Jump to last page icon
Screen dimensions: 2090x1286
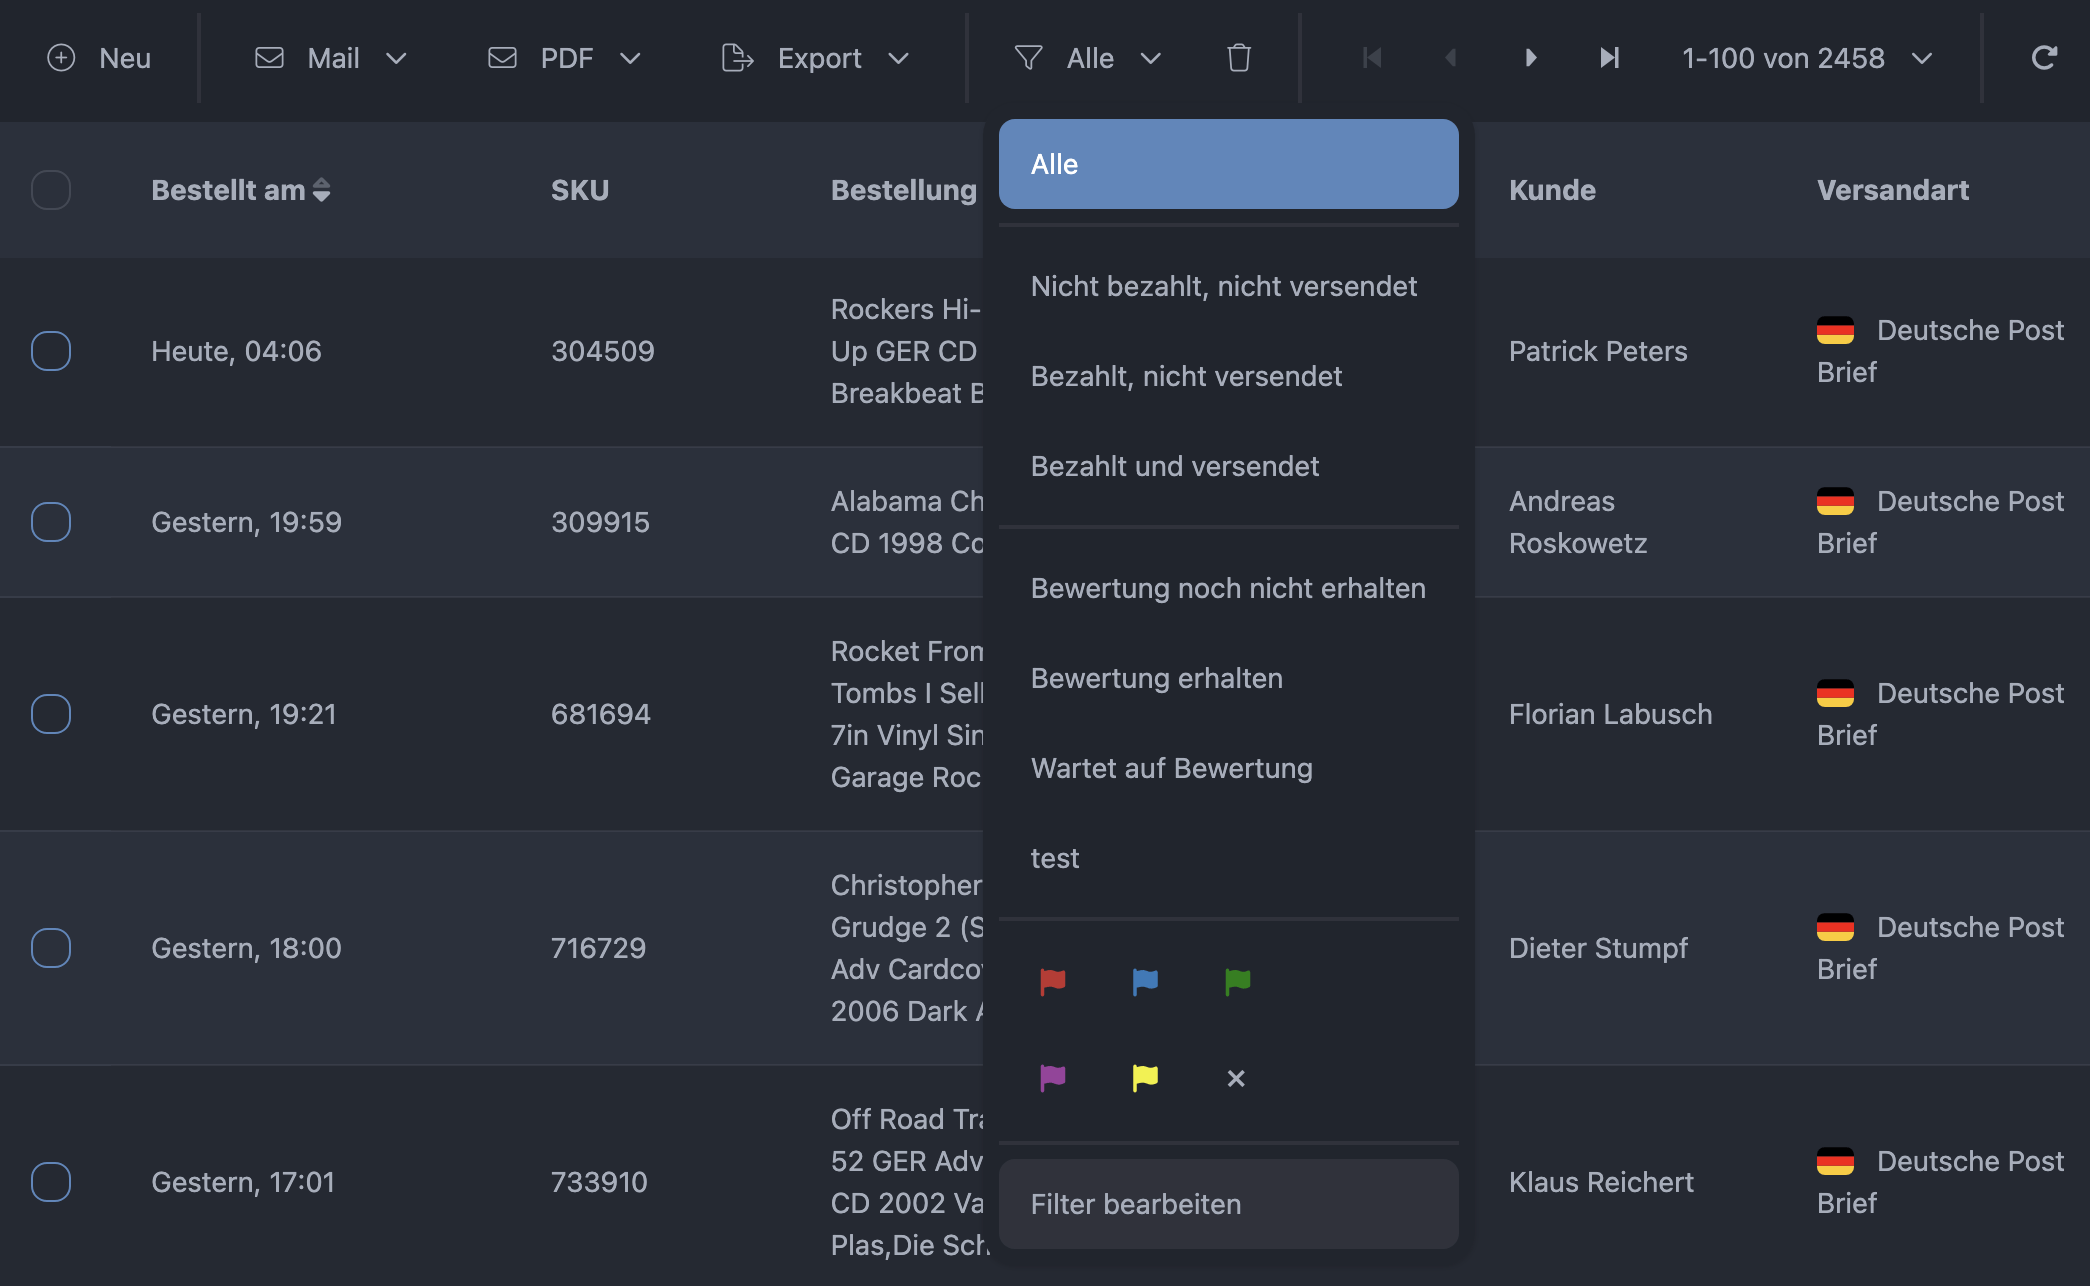pyautogui.click(x=1609, y=58)
